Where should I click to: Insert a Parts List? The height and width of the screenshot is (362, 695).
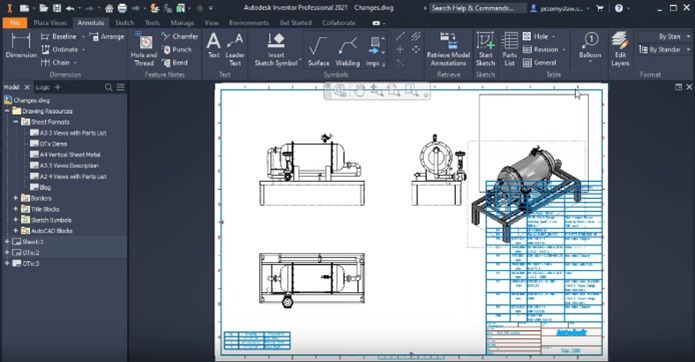pyautogui.click(x=510, y=50)
